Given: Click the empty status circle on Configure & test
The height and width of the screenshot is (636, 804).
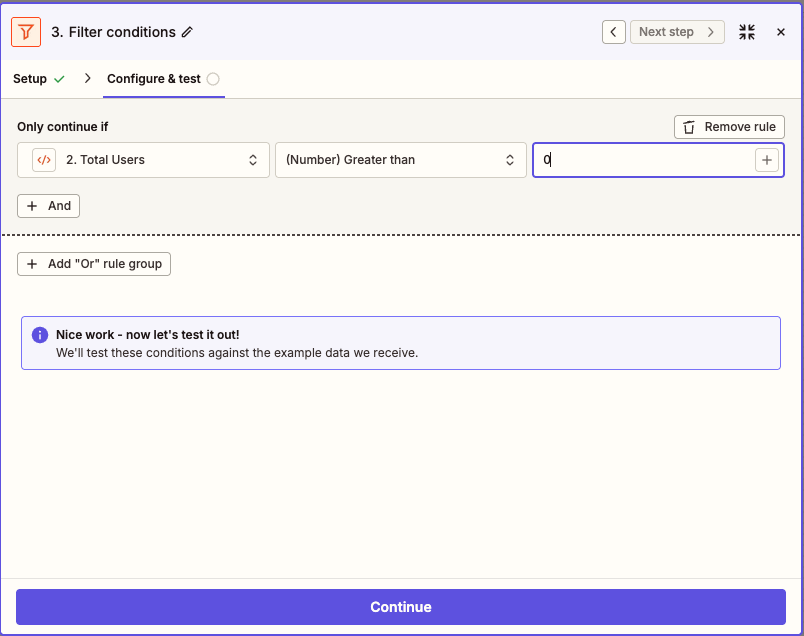Looking at the screenshot, I should click(x=213, y=79).
